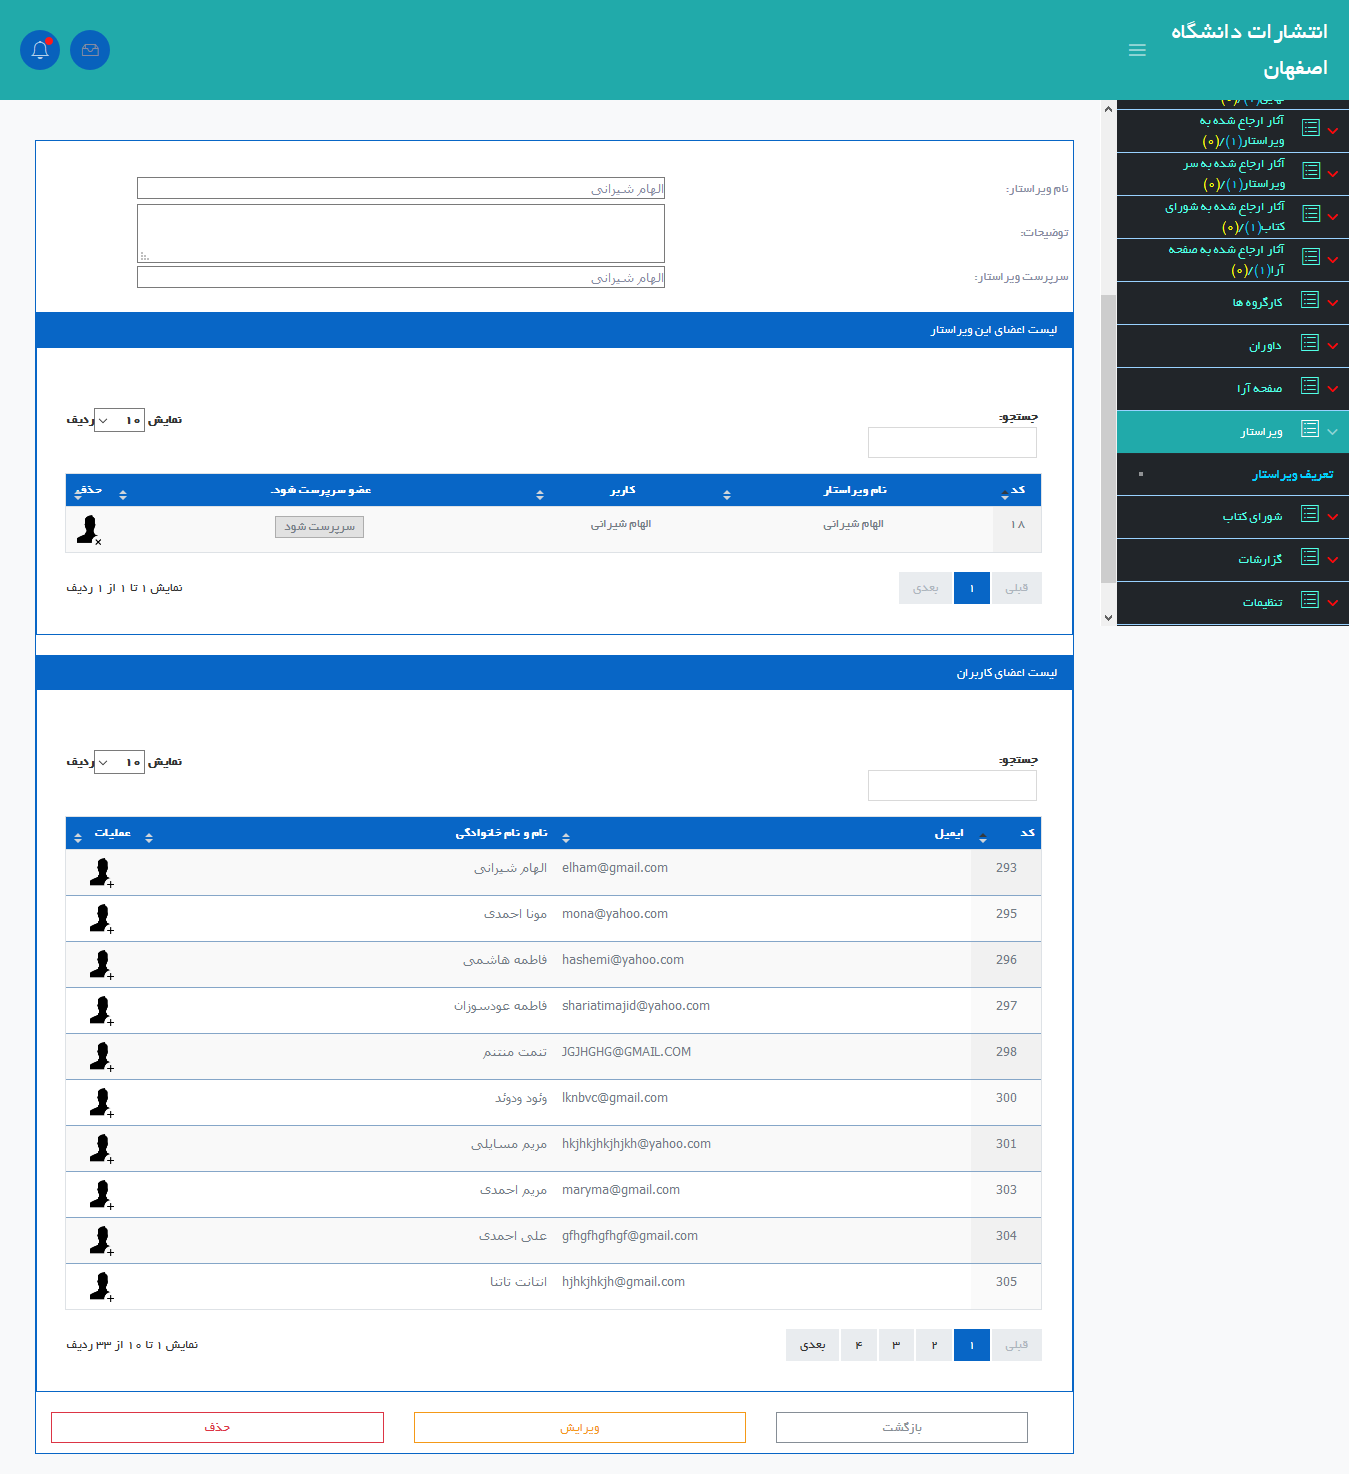Open the inbox messages icon
Screen dimensions: 1349x1474
[90, 50]
